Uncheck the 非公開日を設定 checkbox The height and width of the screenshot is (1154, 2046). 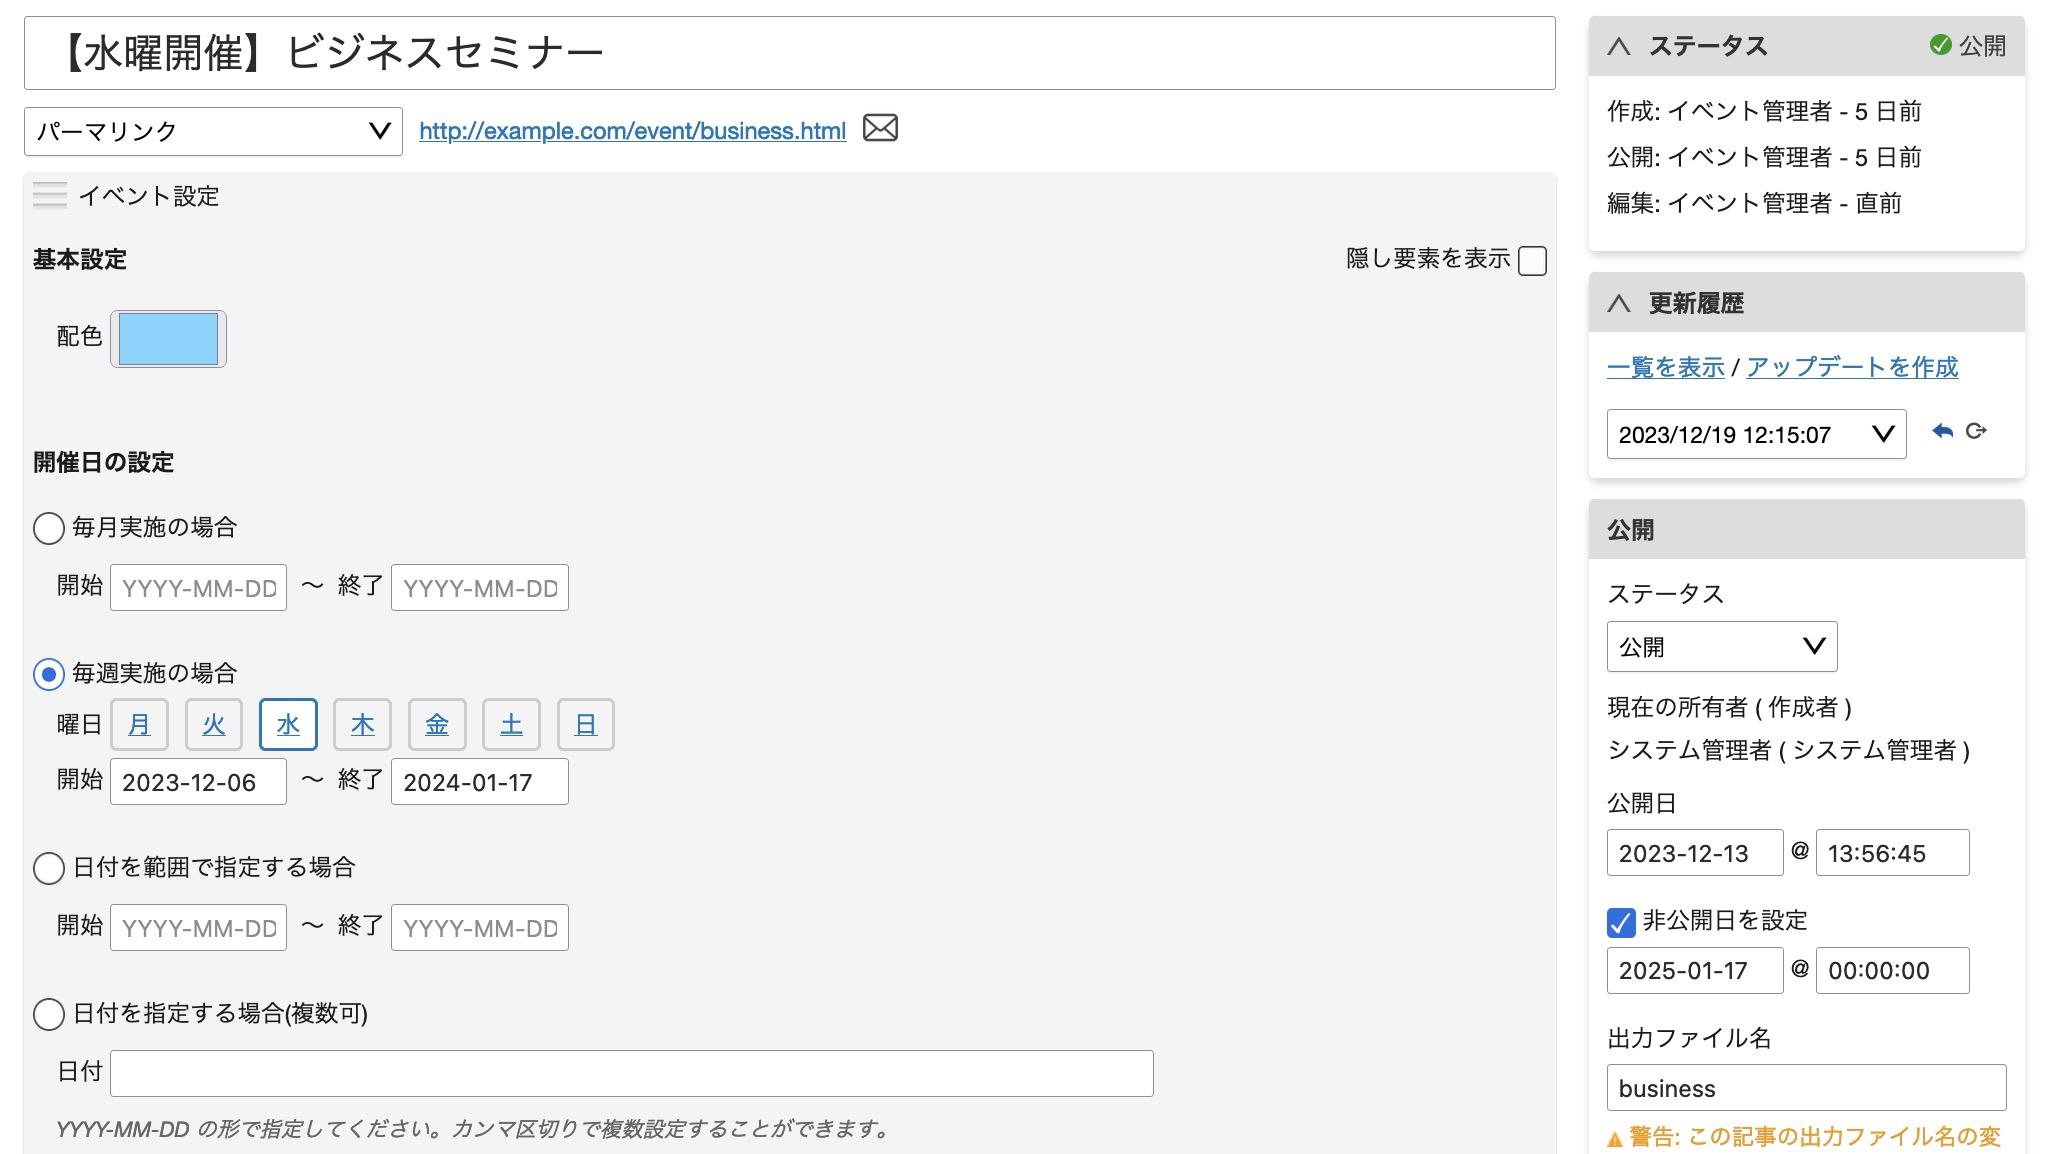[x=1621, y=922]
